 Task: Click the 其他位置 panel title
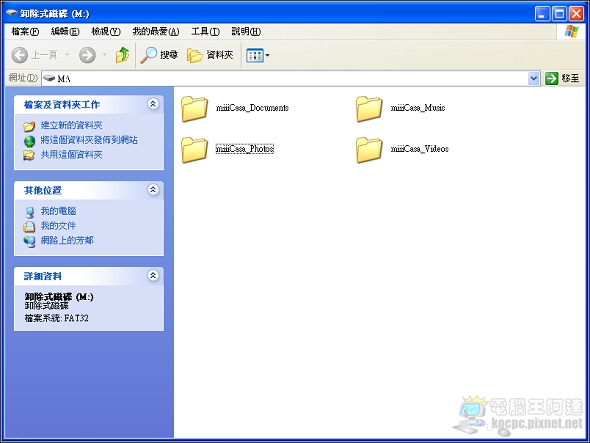(43, 190)
